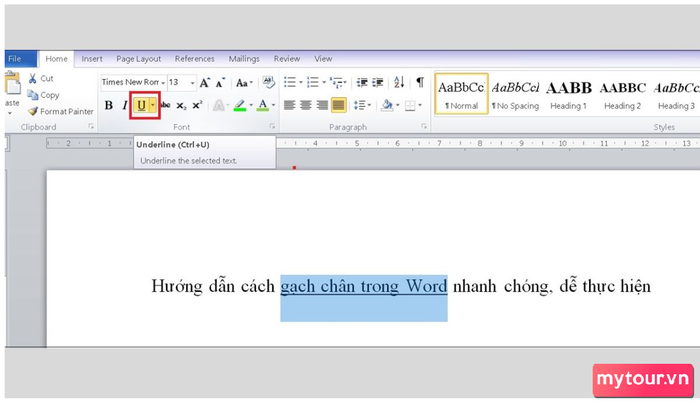
Task: Open the font name dropdown
Action: 163,83
